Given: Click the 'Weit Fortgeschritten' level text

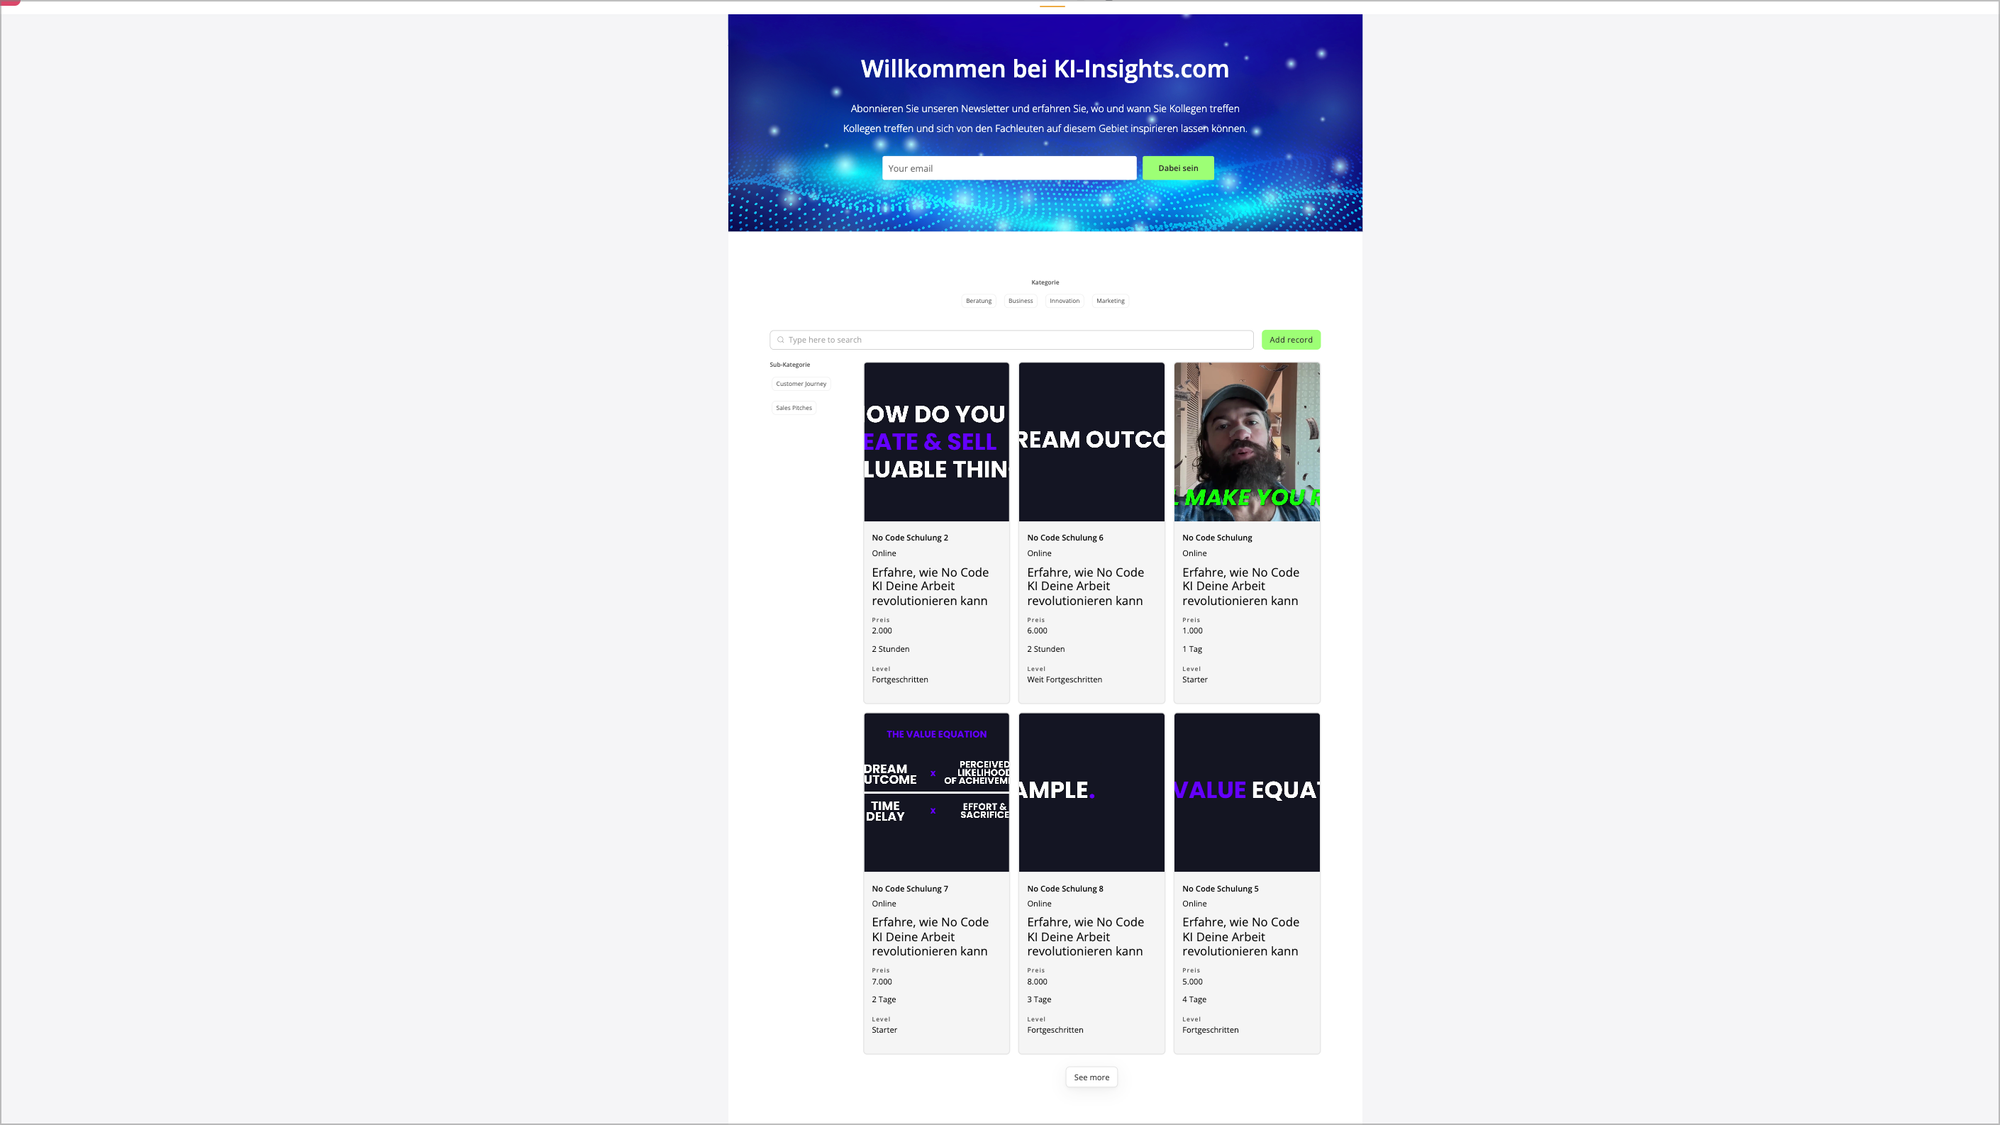Looking at the screenshot, I should click(x=1064, y=680).
